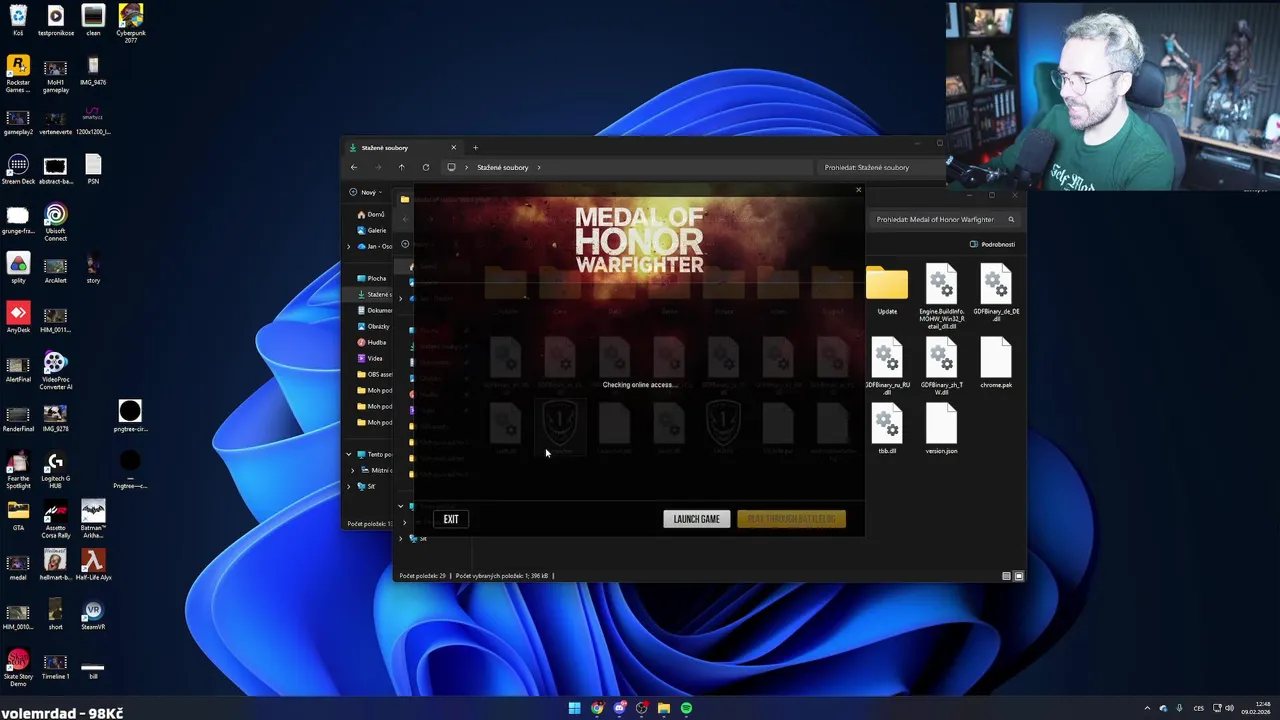Close the Stažené soubory tab

pos(453,148)
